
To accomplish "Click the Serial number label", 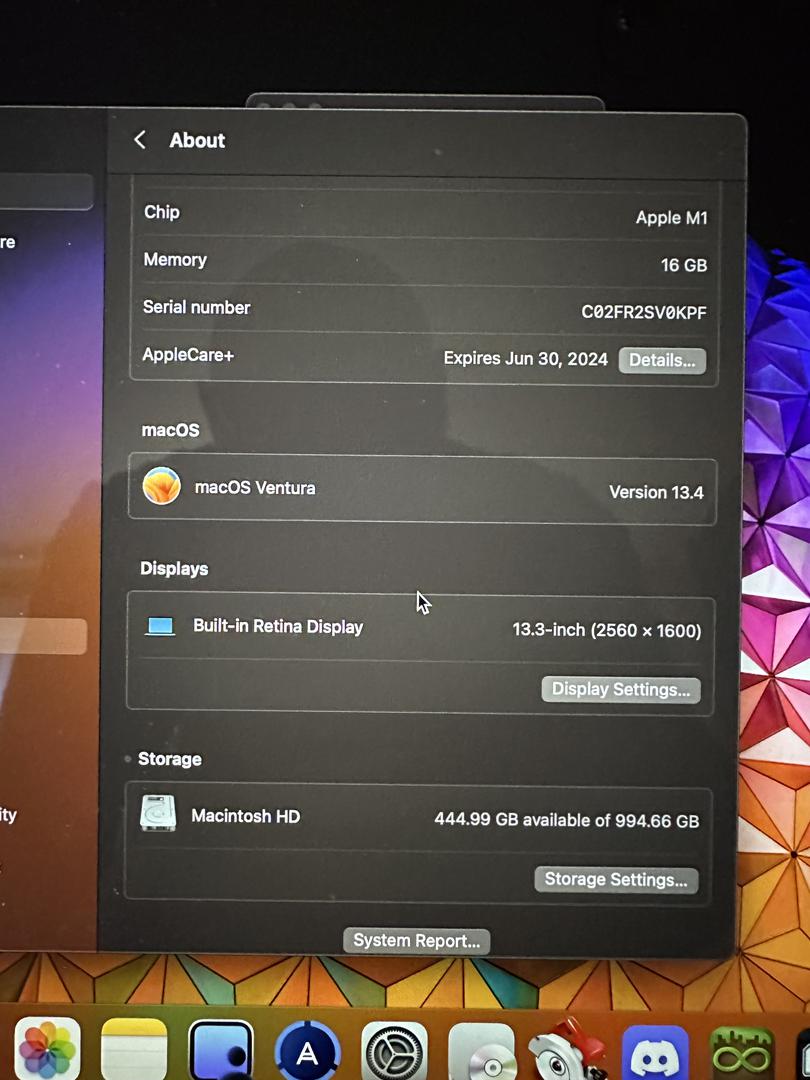I will click(x=196, y=307).
